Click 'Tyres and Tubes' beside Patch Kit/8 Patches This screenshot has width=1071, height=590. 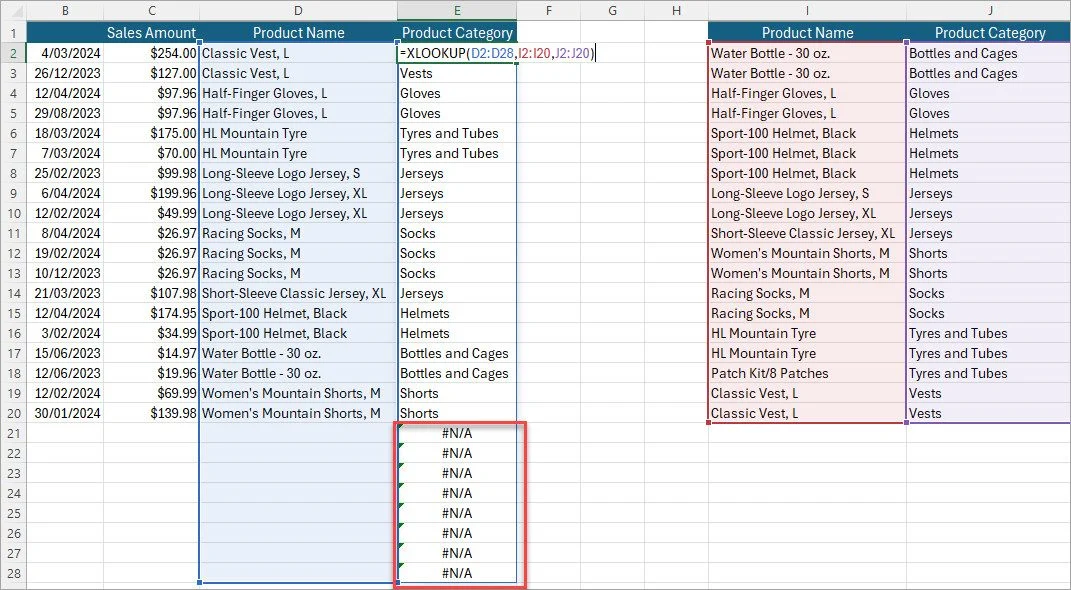tap(989, 373)
